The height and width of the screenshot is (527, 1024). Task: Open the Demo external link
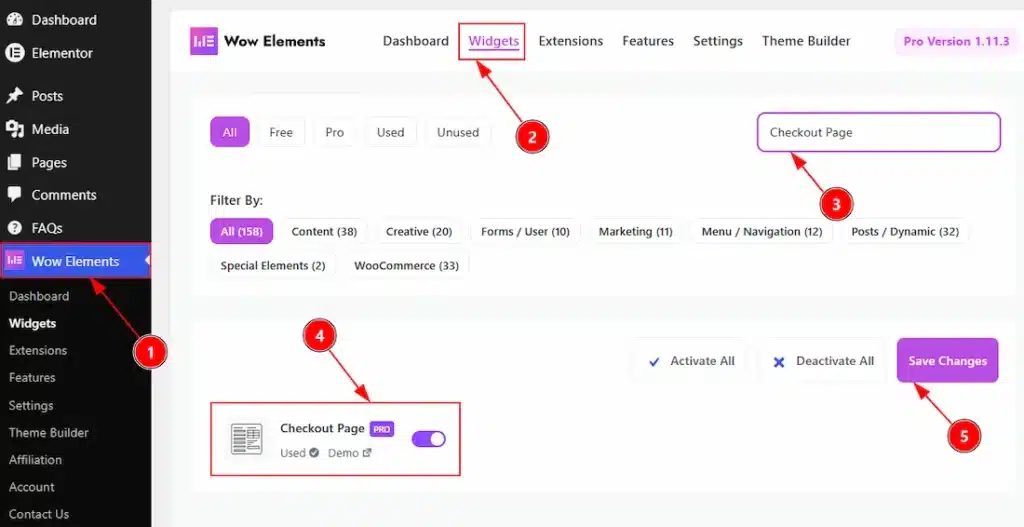click(349, 453)
